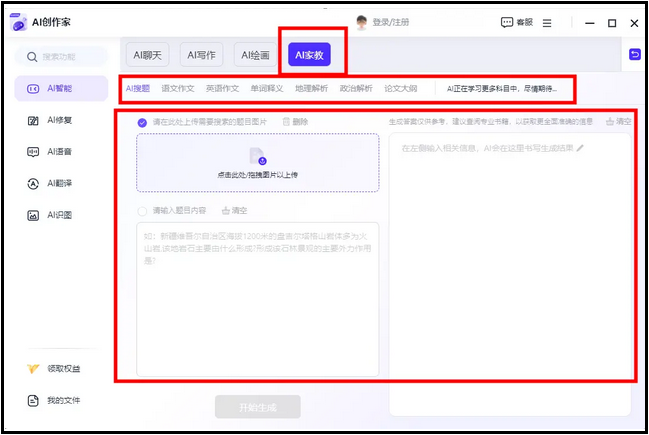Switch to the AI写作 tab
Viewport: 649px width, 435px height.
pyautogui.click(x=202, y=55)
